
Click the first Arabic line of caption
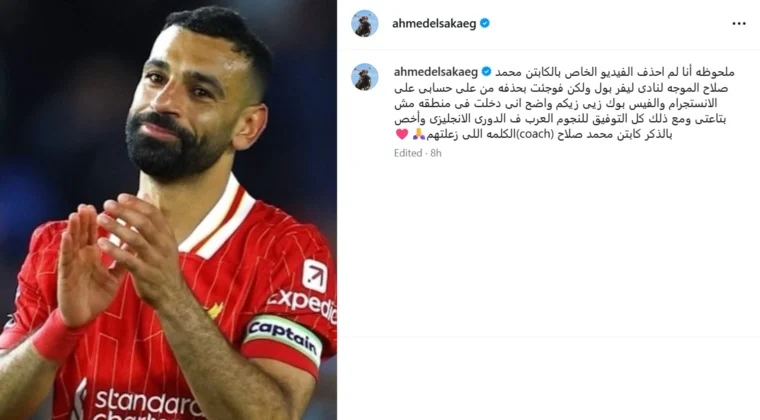tap(615, 72)
